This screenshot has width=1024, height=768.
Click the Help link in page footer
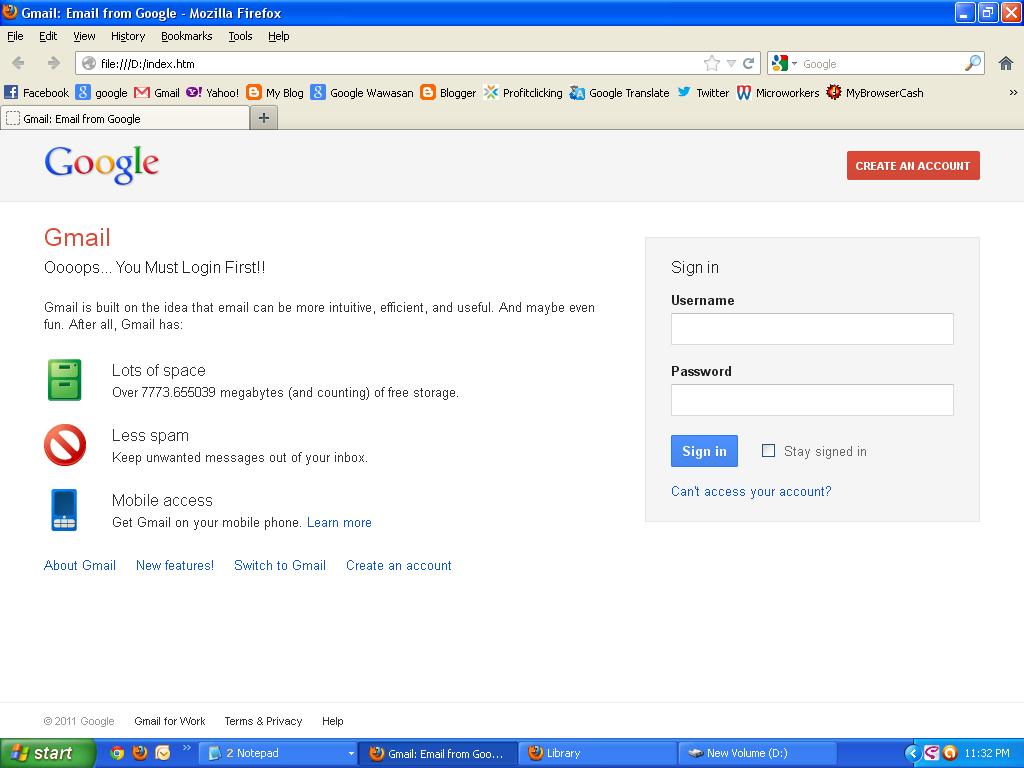coord(332,721)
